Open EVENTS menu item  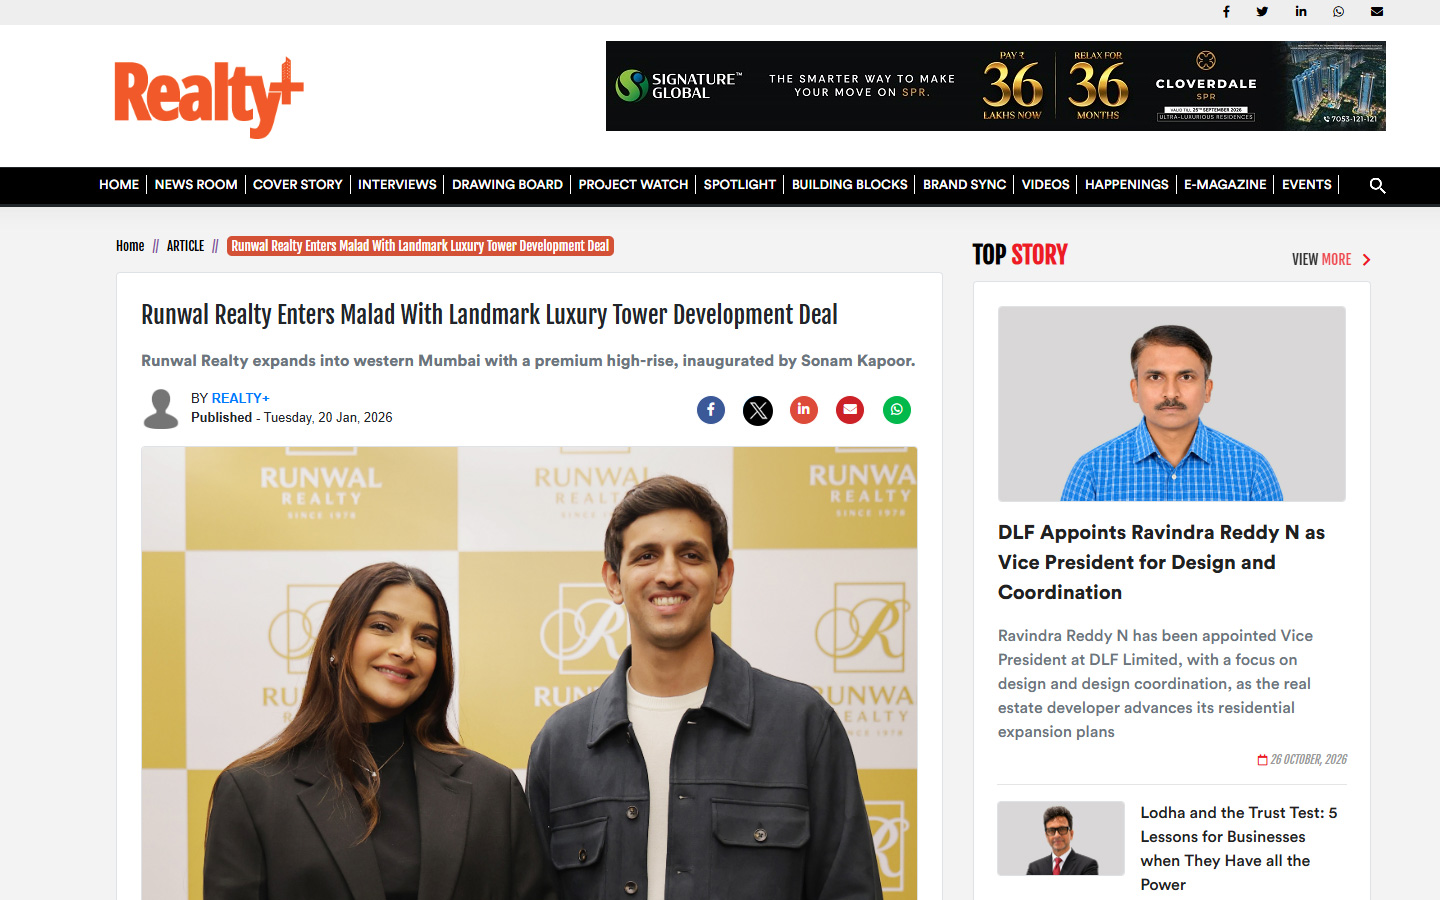1307,185
